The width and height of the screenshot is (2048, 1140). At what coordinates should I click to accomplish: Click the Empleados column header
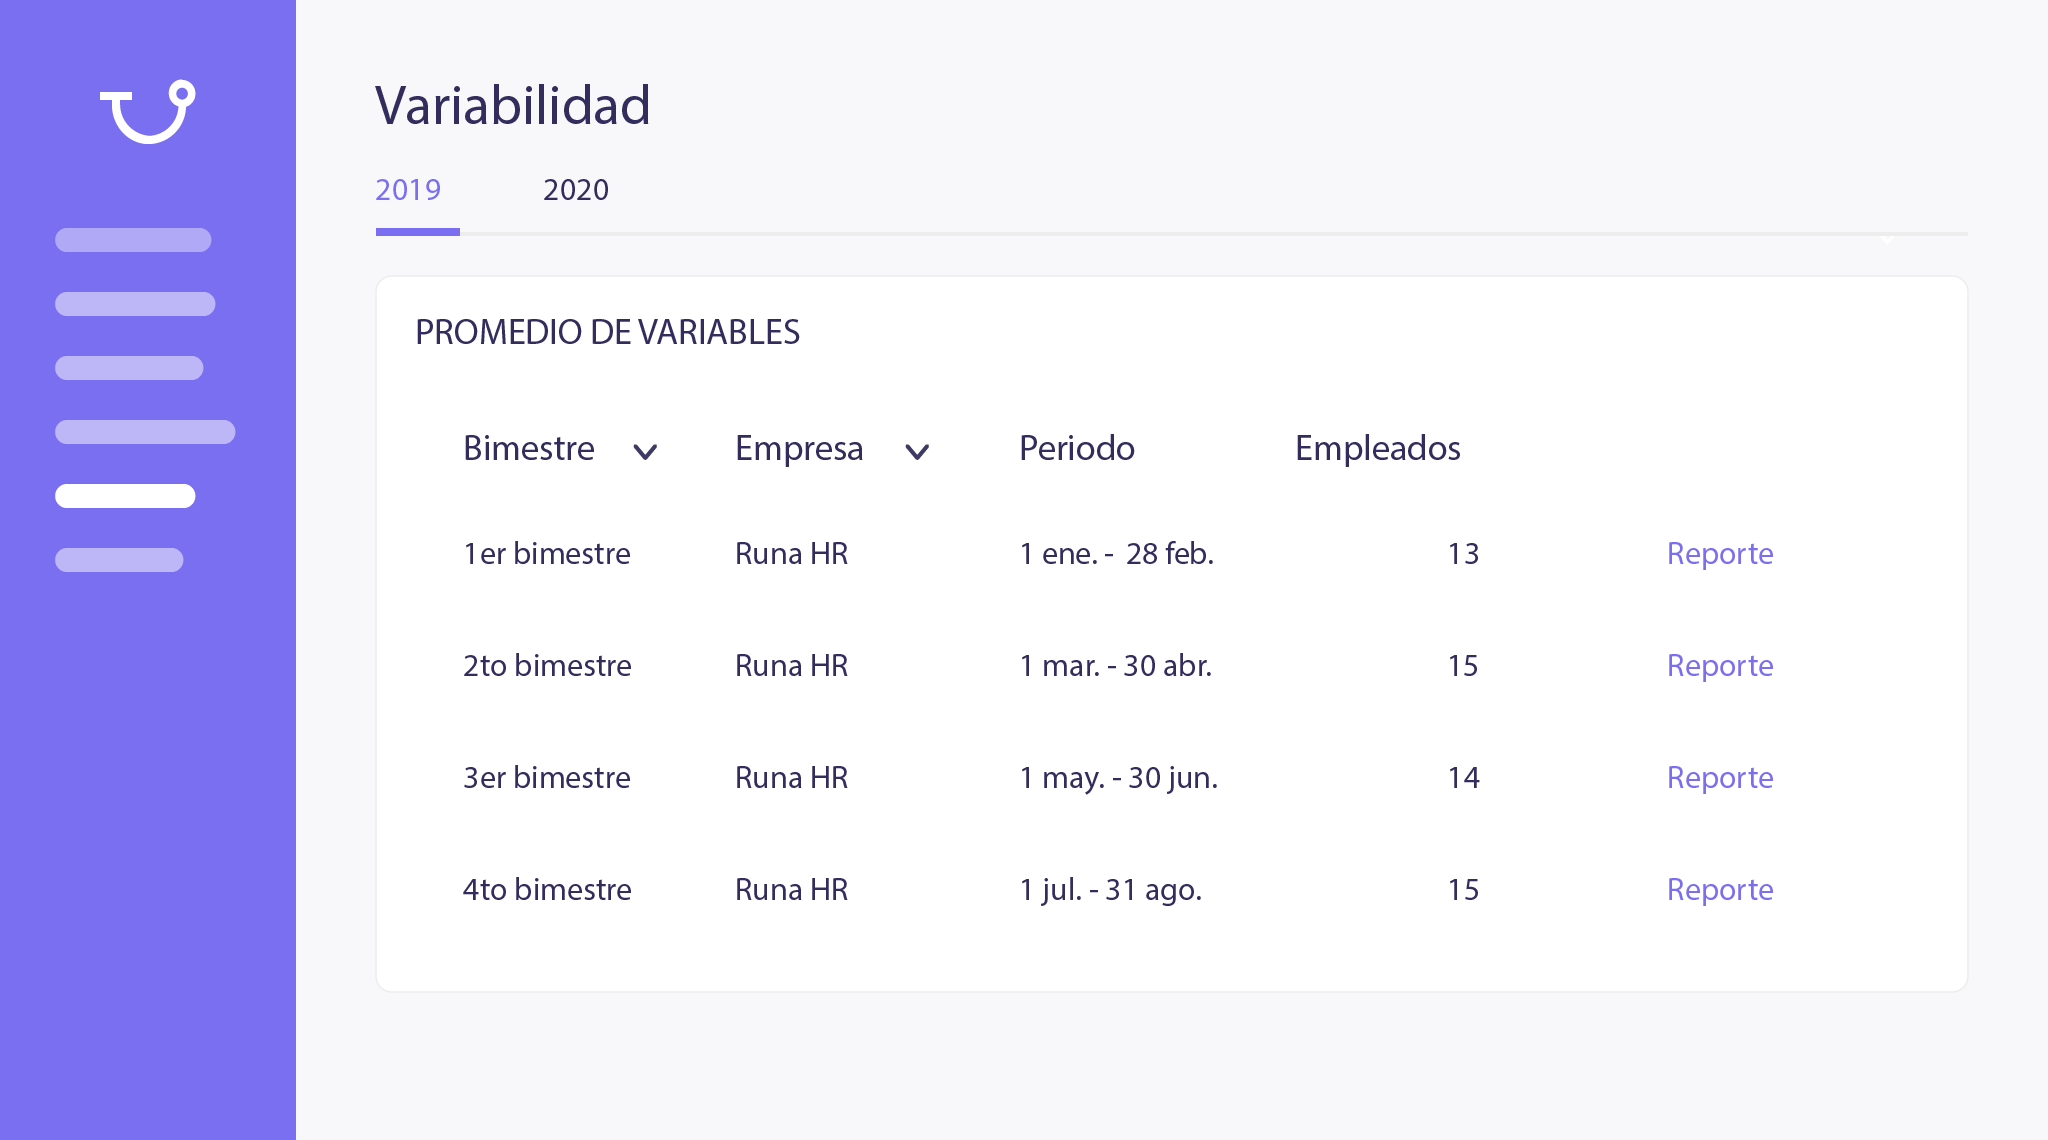tap(1377, 448)
